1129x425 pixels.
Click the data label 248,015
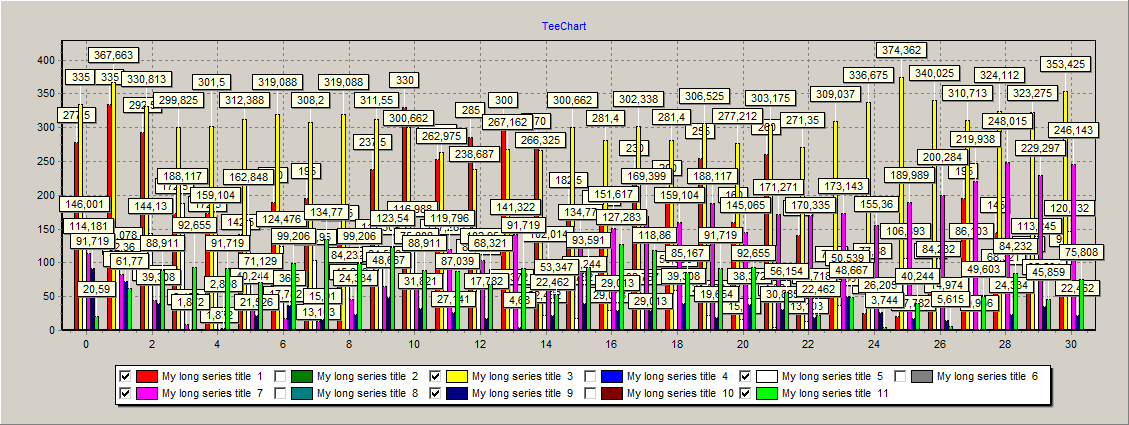[x=1007, y=121]
